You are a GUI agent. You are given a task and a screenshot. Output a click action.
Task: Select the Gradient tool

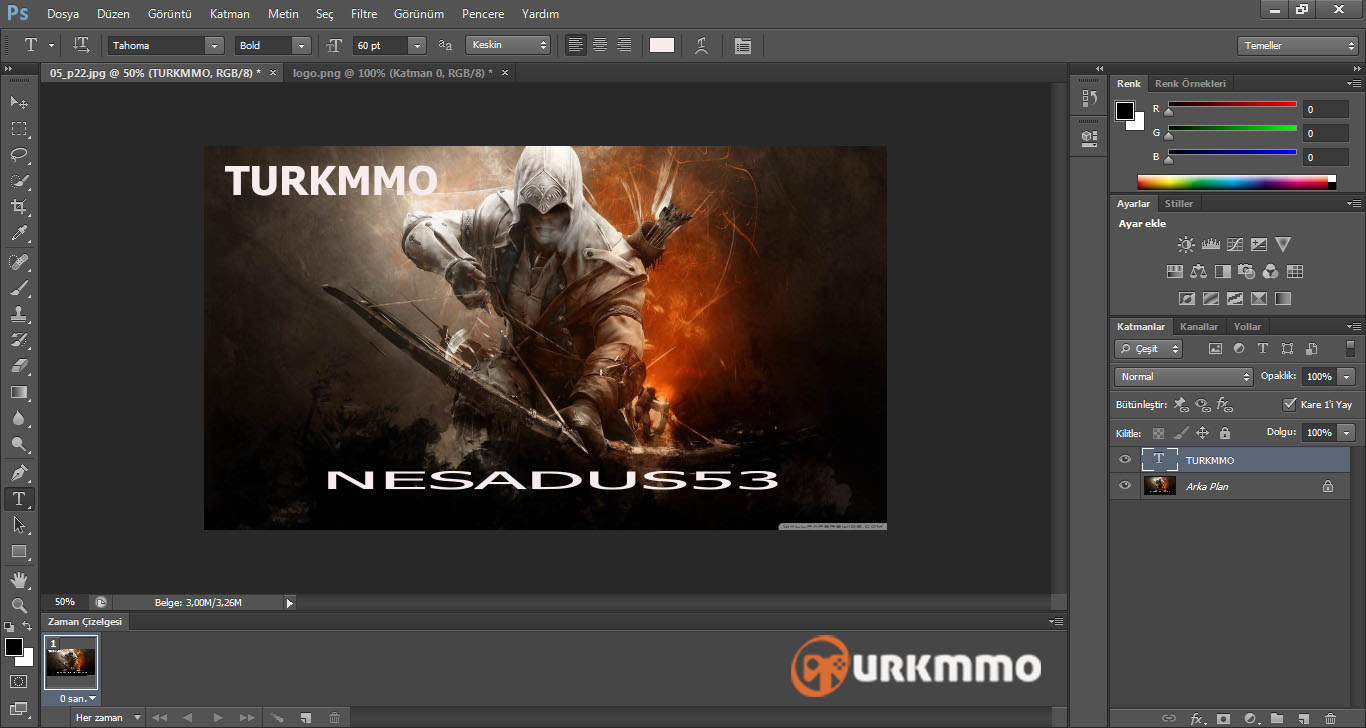(x=19, y=392)
